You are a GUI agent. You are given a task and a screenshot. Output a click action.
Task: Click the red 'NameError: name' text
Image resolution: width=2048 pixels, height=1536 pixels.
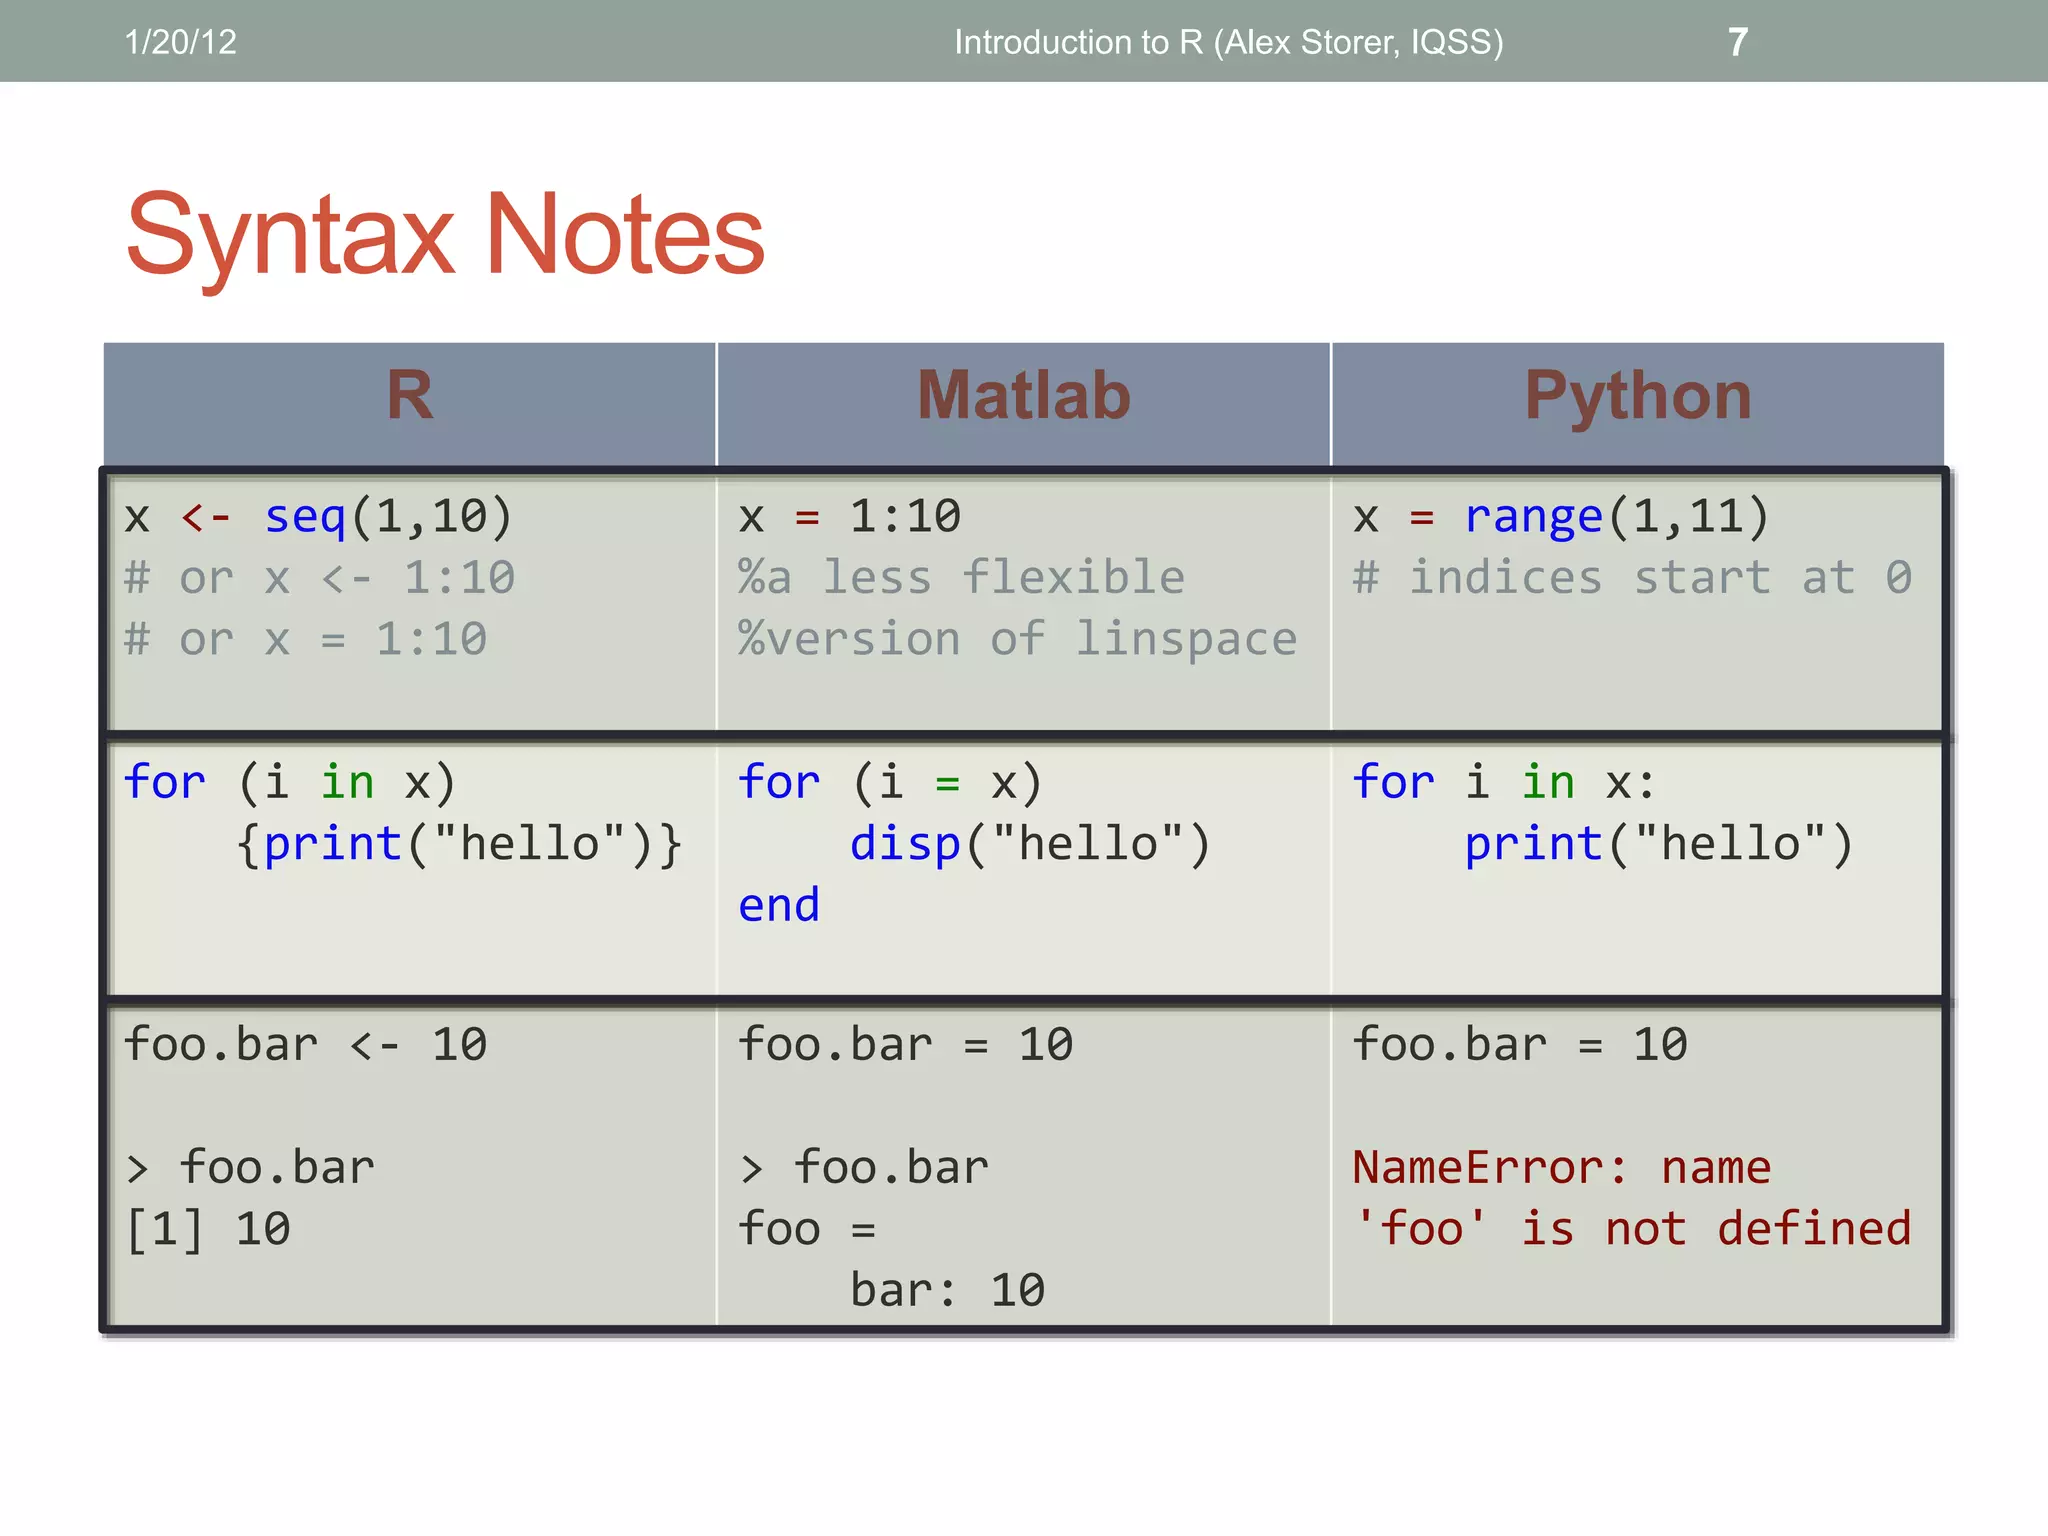tap(1561, 1168)
